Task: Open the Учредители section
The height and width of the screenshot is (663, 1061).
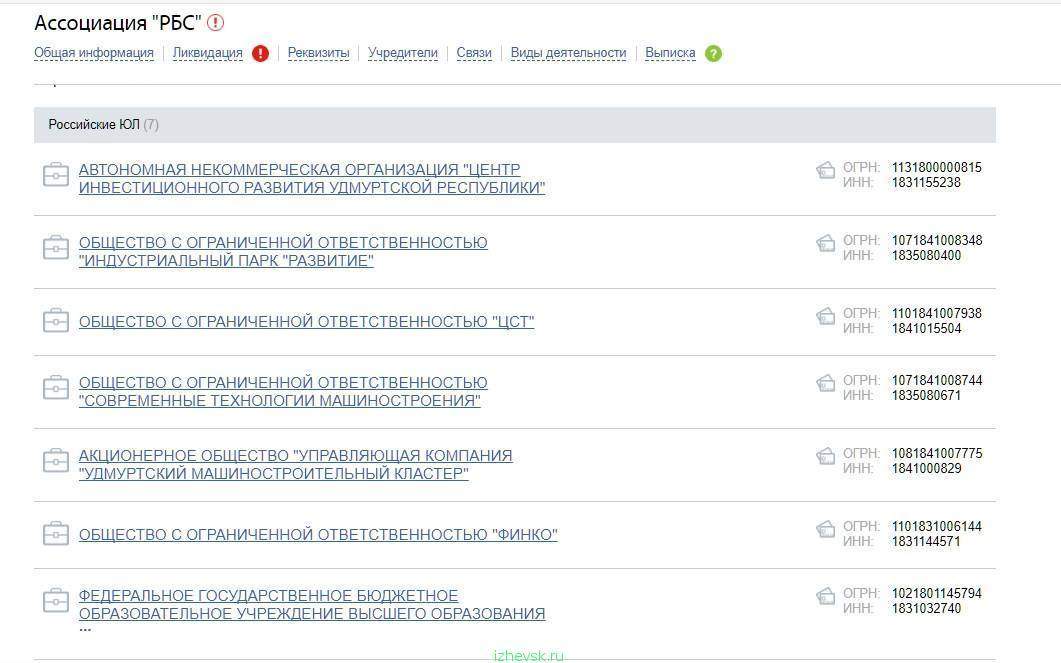Action: click(403, 53)
